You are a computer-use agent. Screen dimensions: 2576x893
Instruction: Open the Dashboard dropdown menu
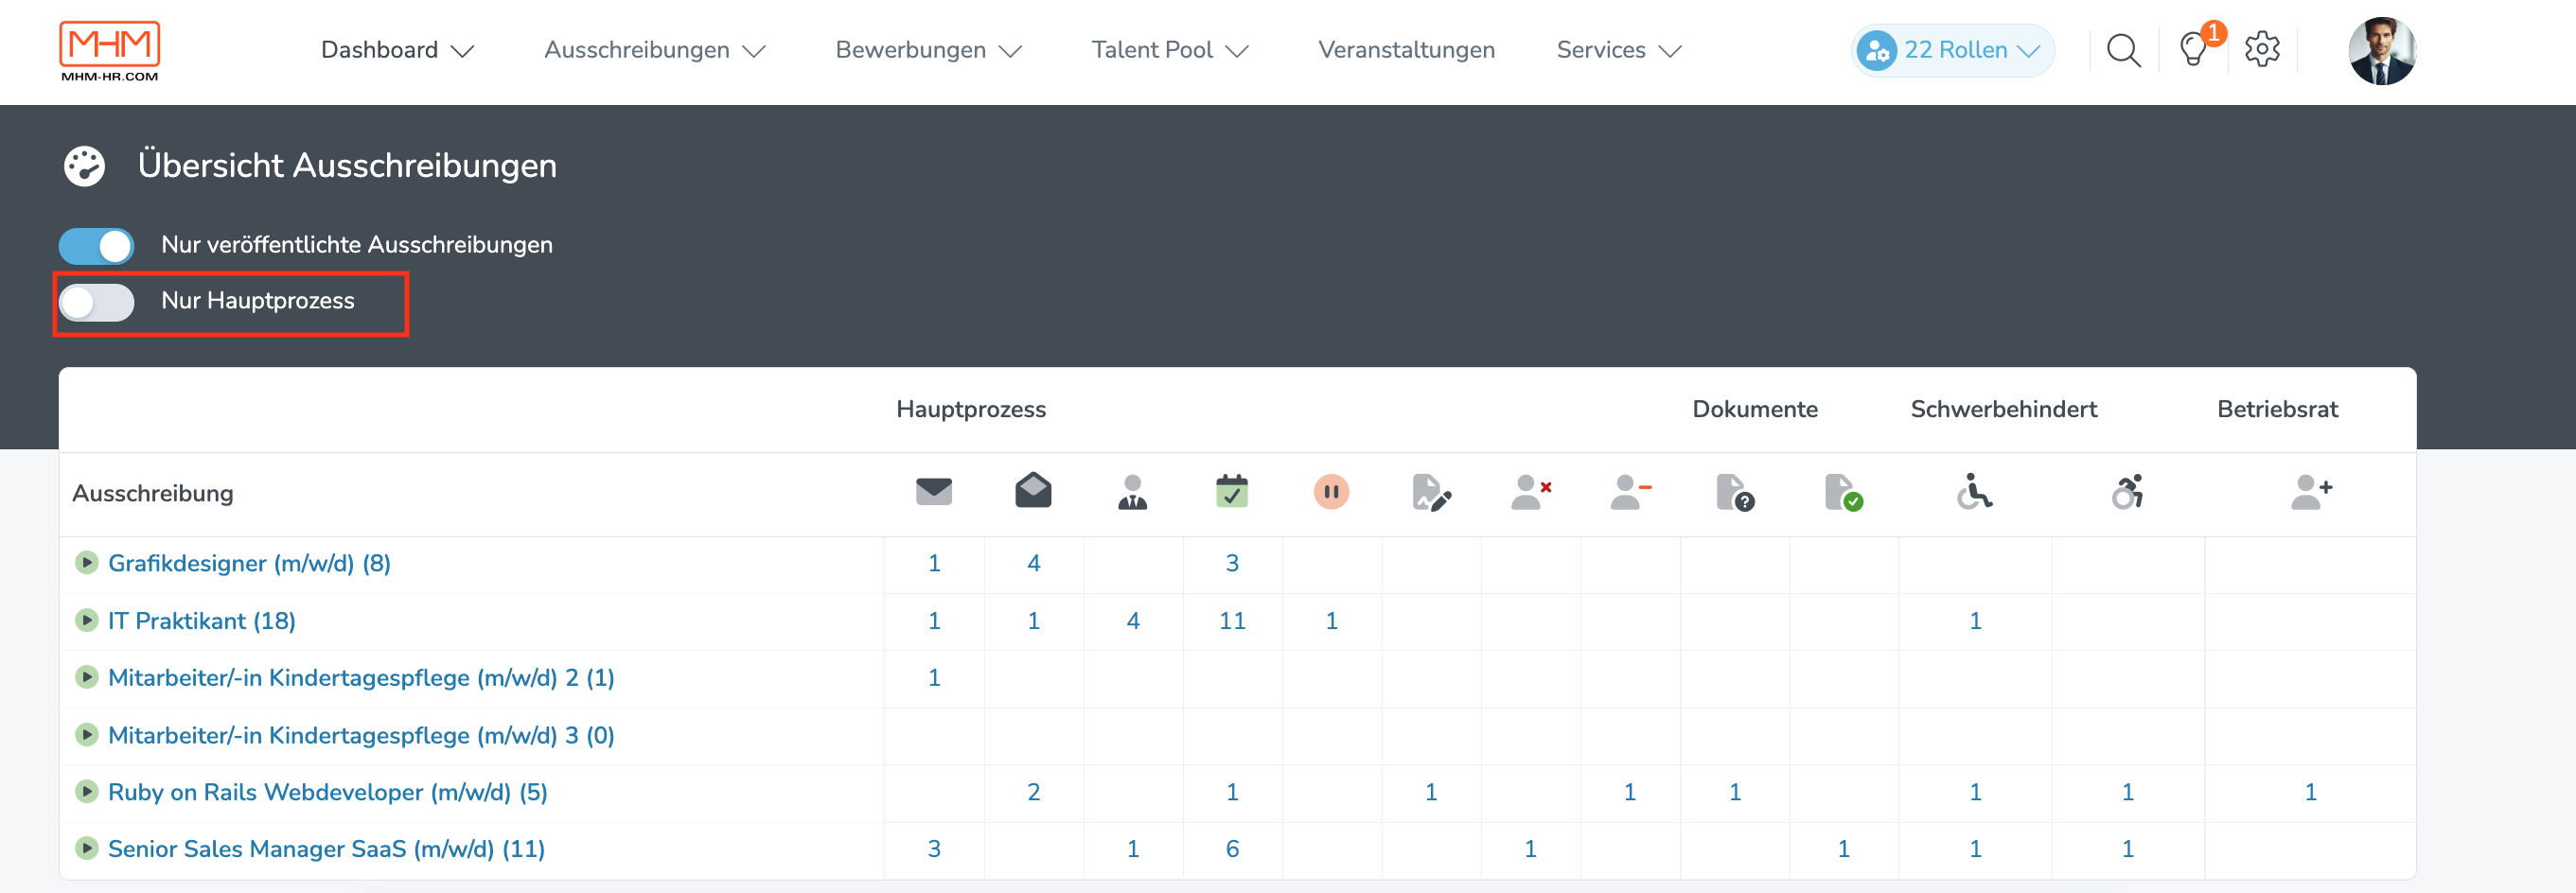pos(397,50)
